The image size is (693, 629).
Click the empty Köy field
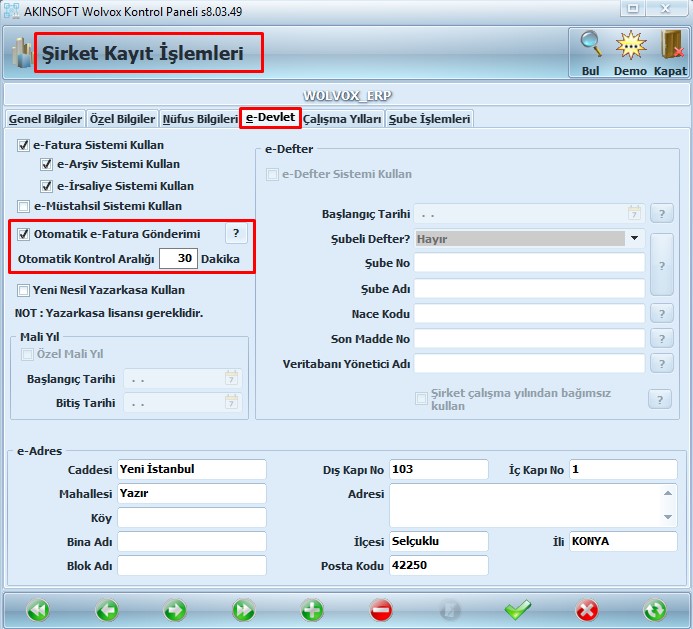(x=192, y=517)
